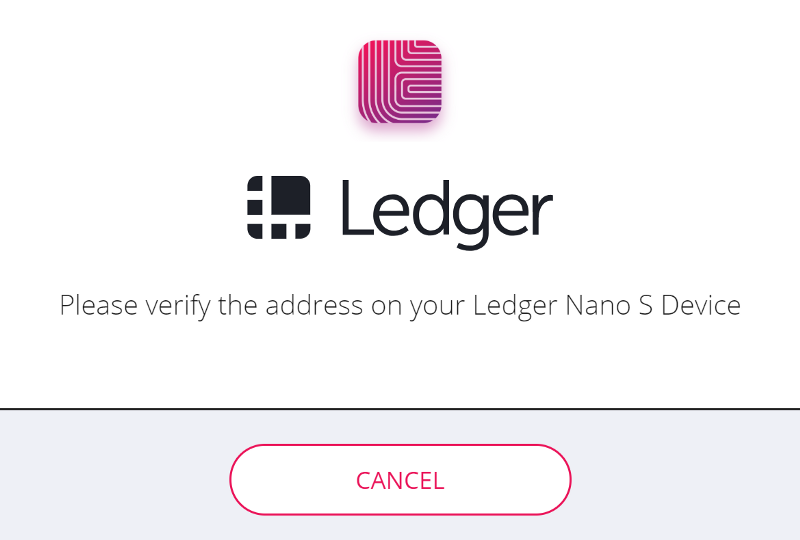
Task: Click the letter 'L' of Ledger wordmark
Action: coord(356,207)
